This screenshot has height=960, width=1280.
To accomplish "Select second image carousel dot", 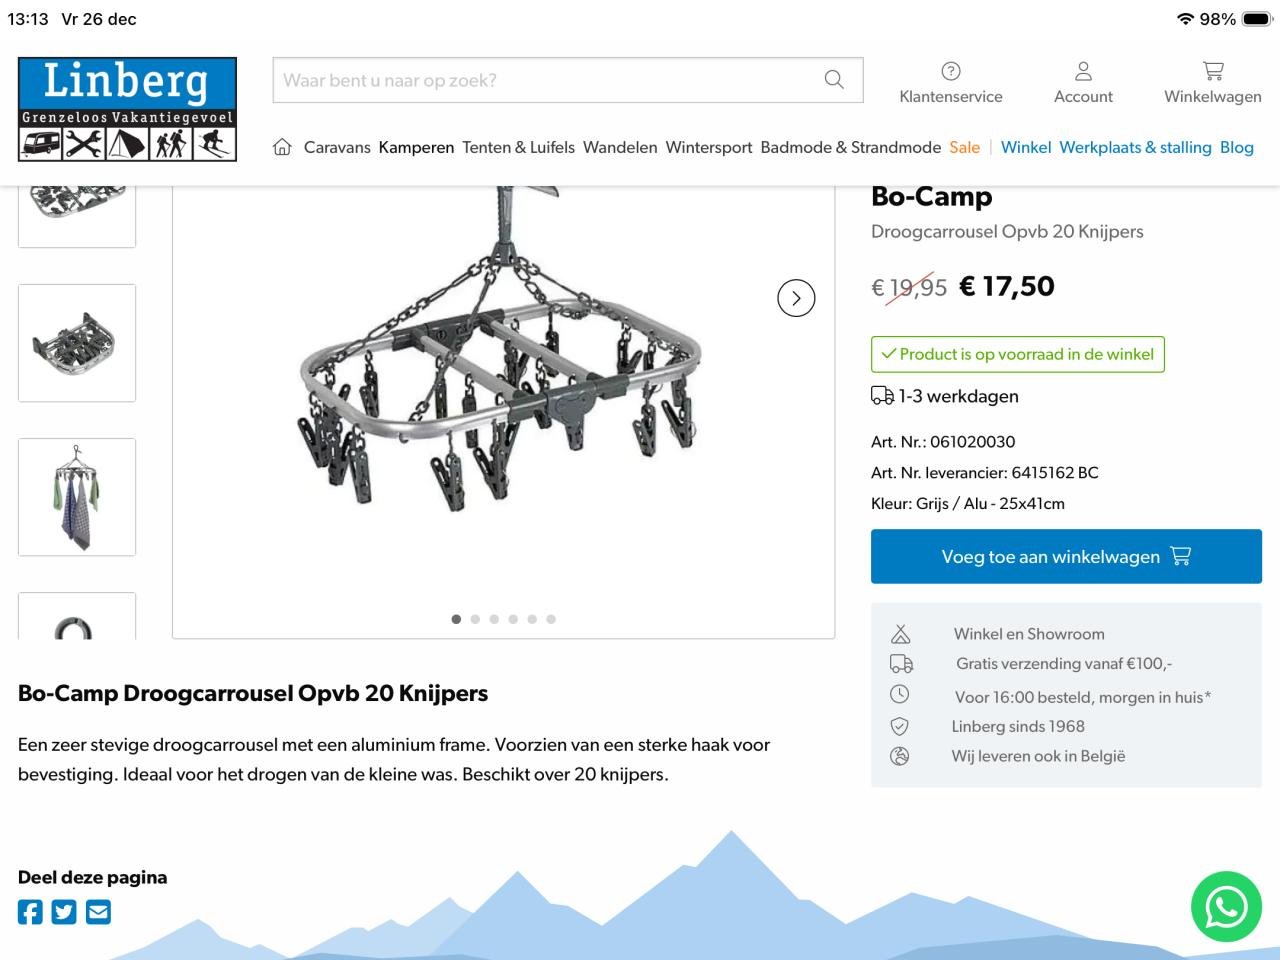I will point(475,619).
